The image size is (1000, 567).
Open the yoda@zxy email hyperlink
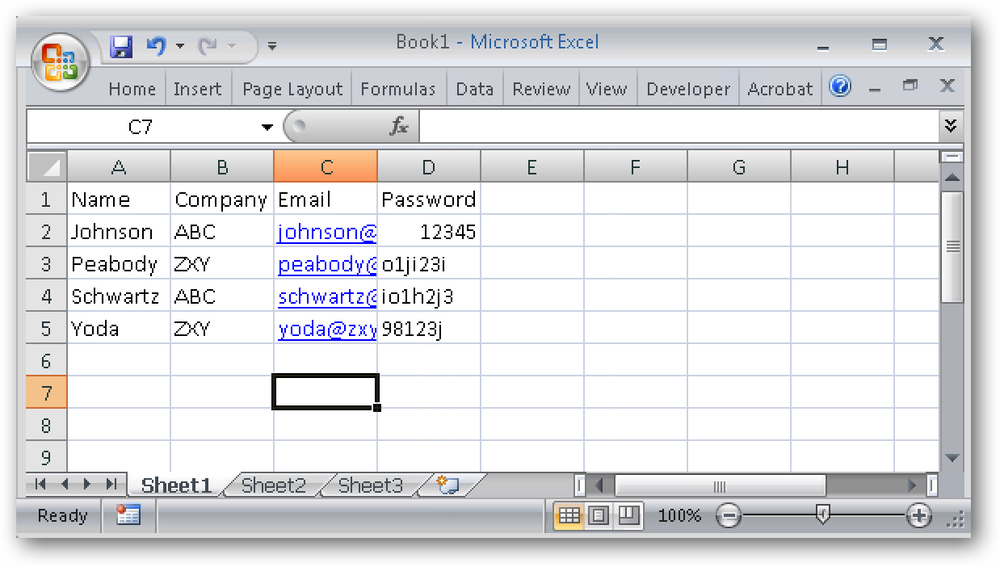click(327, 329)
